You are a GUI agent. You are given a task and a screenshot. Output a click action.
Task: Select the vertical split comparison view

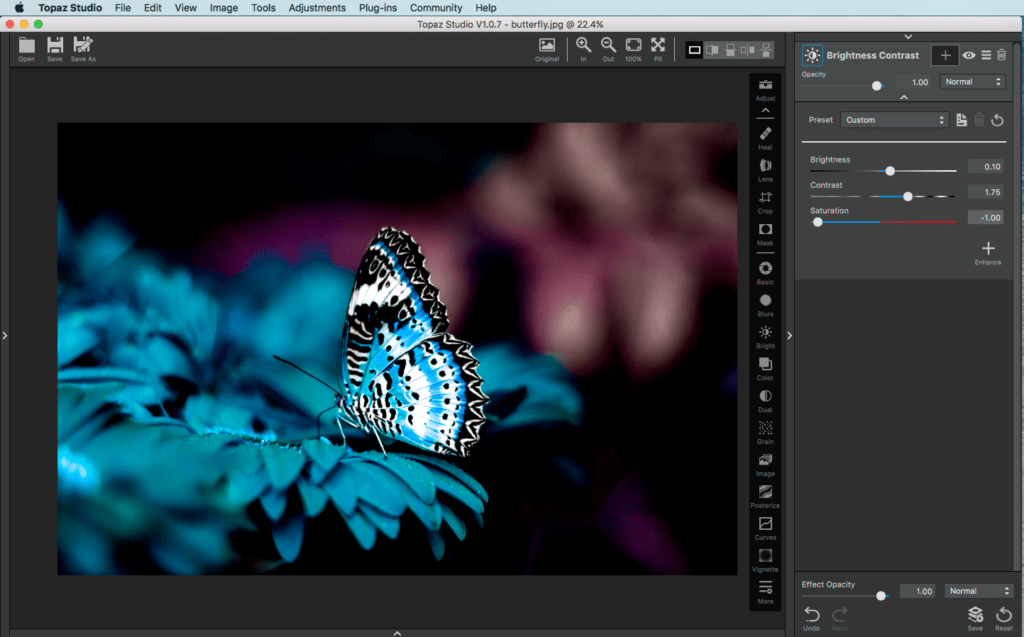(730, 50)
